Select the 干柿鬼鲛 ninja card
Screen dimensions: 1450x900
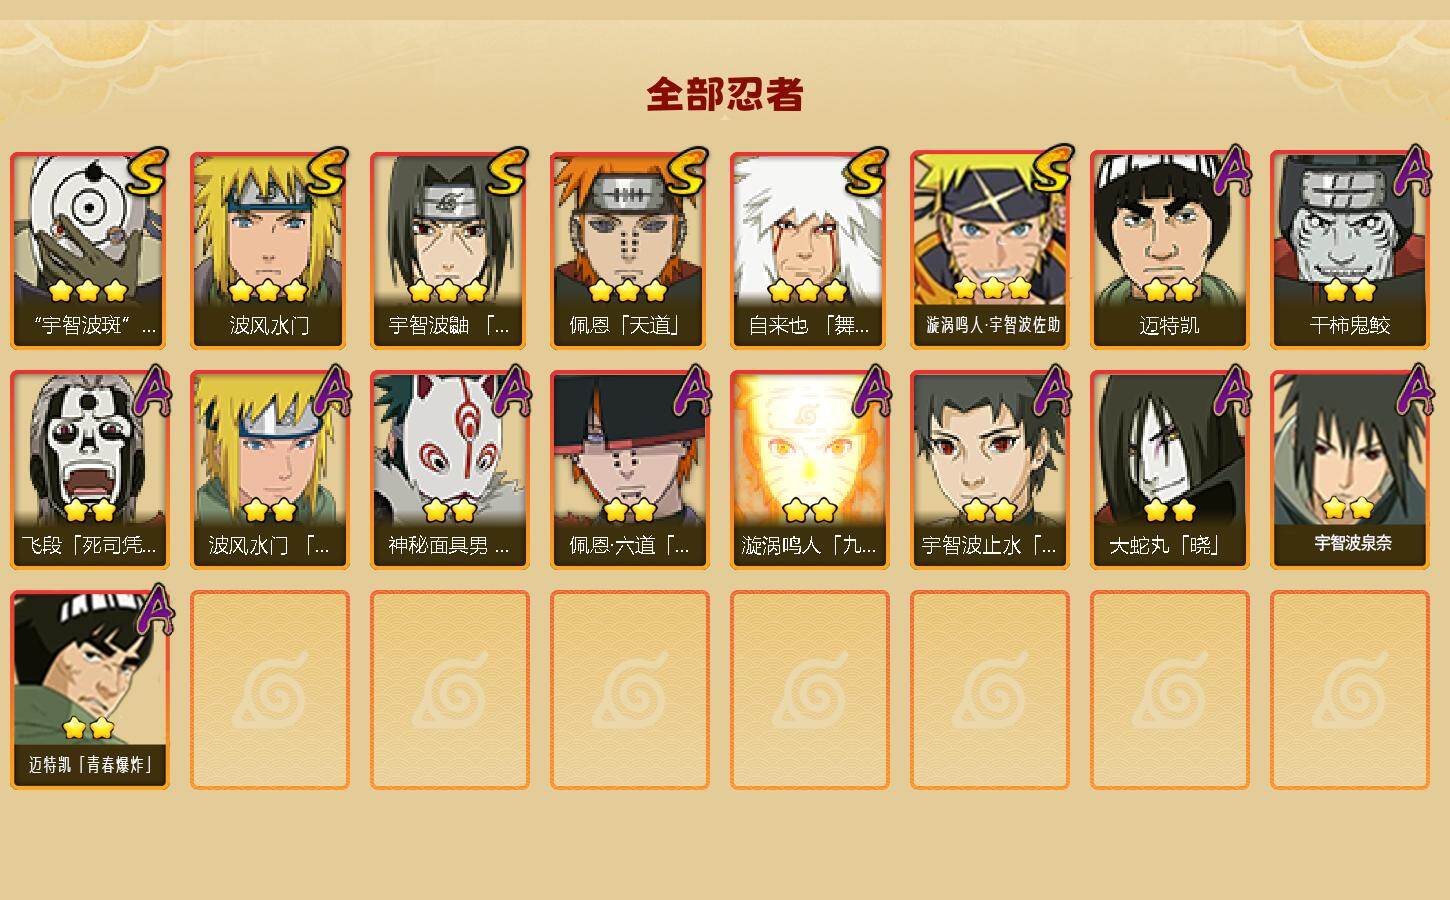1350,250
